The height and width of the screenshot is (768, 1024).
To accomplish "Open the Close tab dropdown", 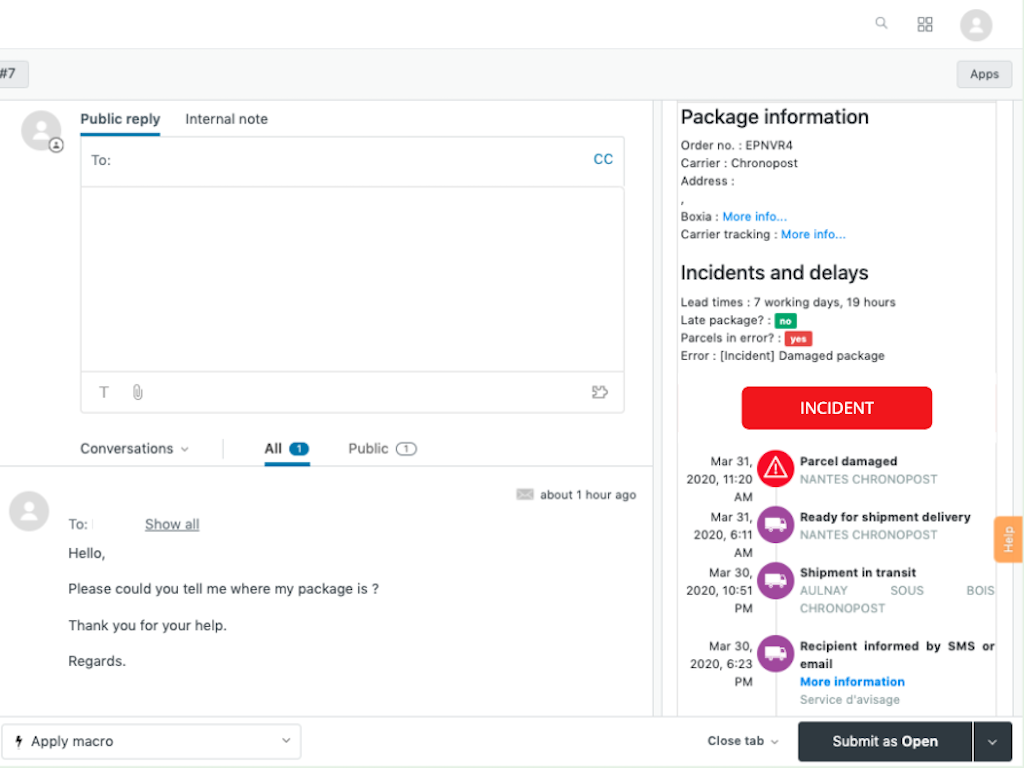I will click(741, 741).
